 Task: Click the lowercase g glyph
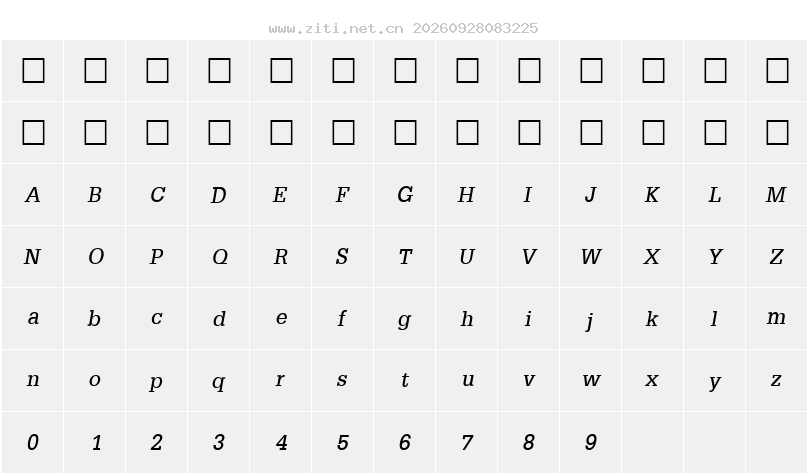click(405, 320)
